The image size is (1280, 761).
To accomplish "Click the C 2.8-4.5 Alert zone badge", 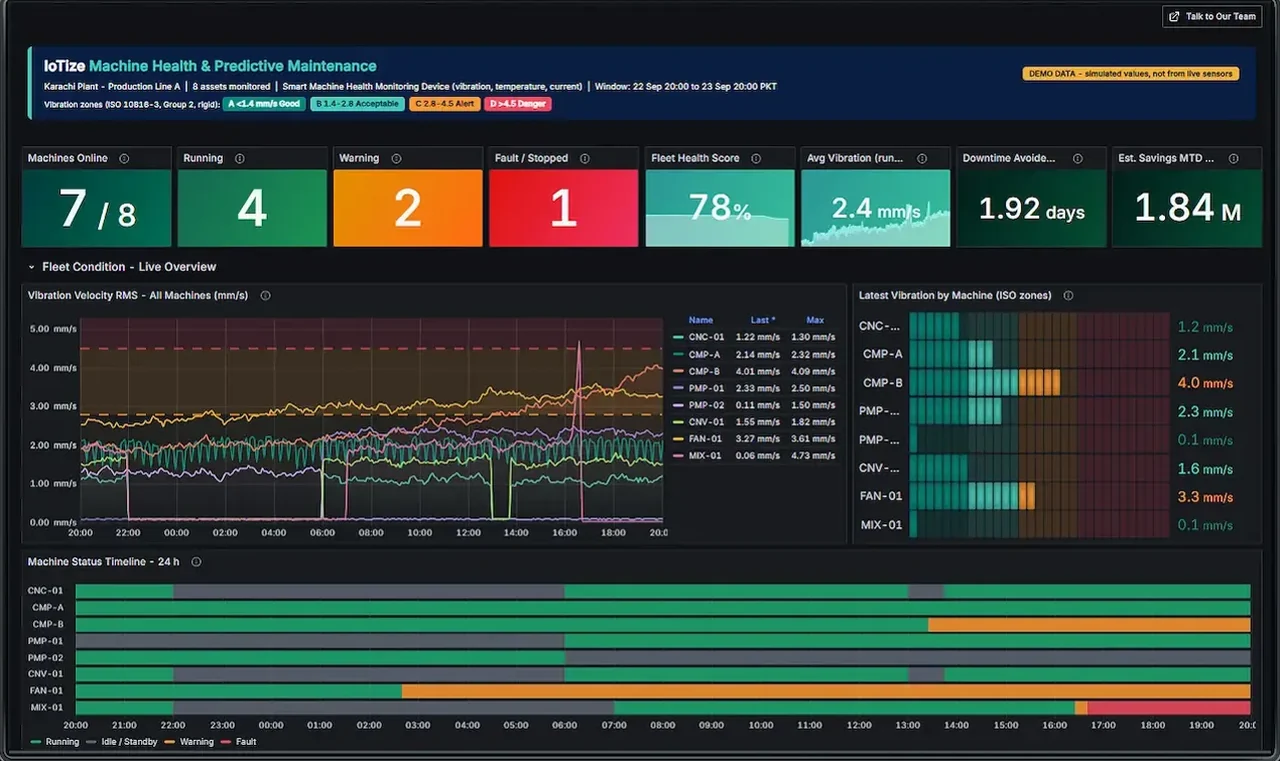I will [x=444, y=104].
